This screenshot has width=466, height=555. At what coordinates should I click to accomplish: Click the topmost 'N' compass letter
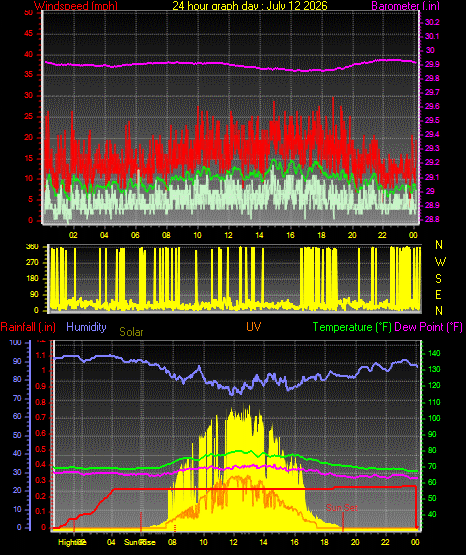[x=439, y=245]
